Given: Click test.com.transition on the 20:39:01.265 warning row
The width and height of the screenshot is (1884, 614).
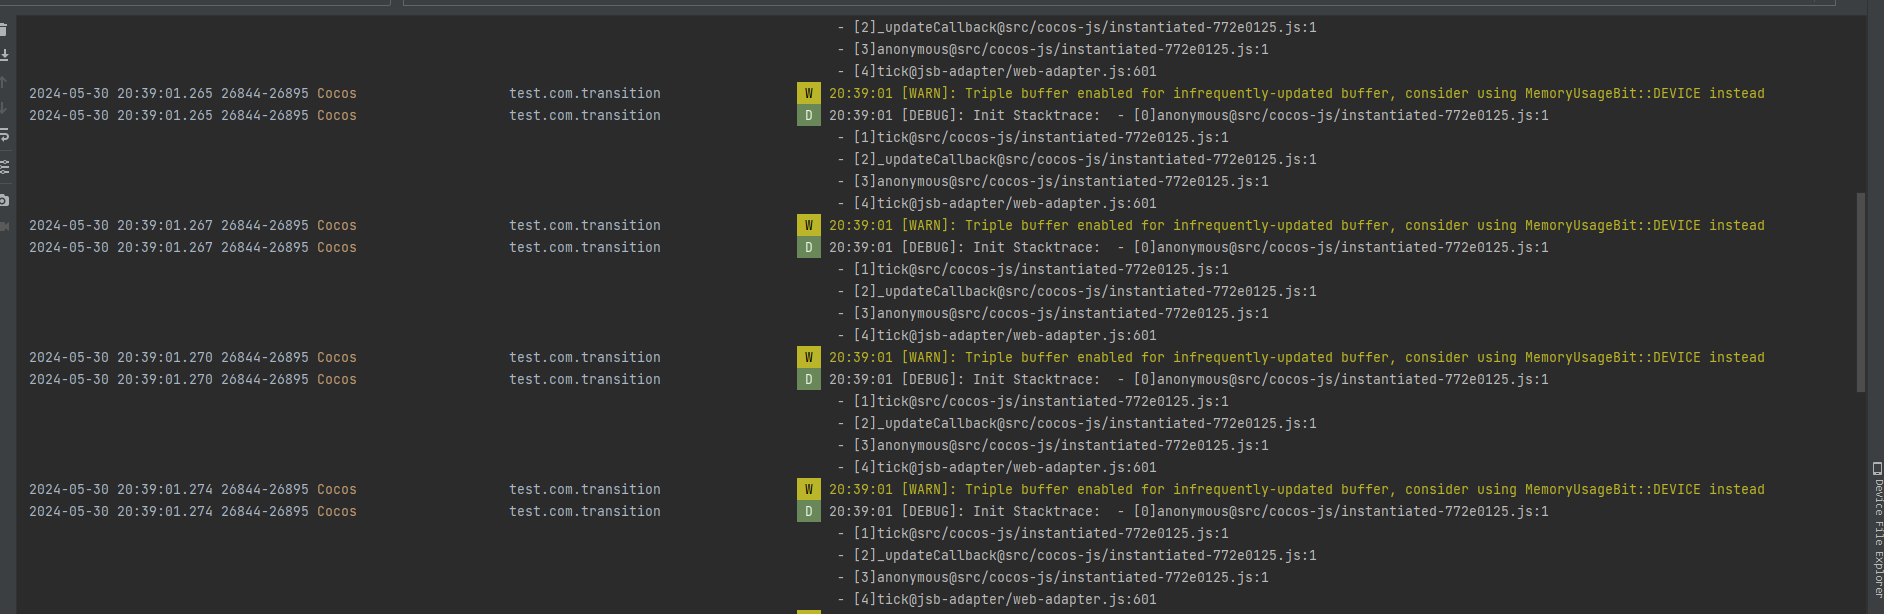Looking at the screenshot, I should click(585, 93).
